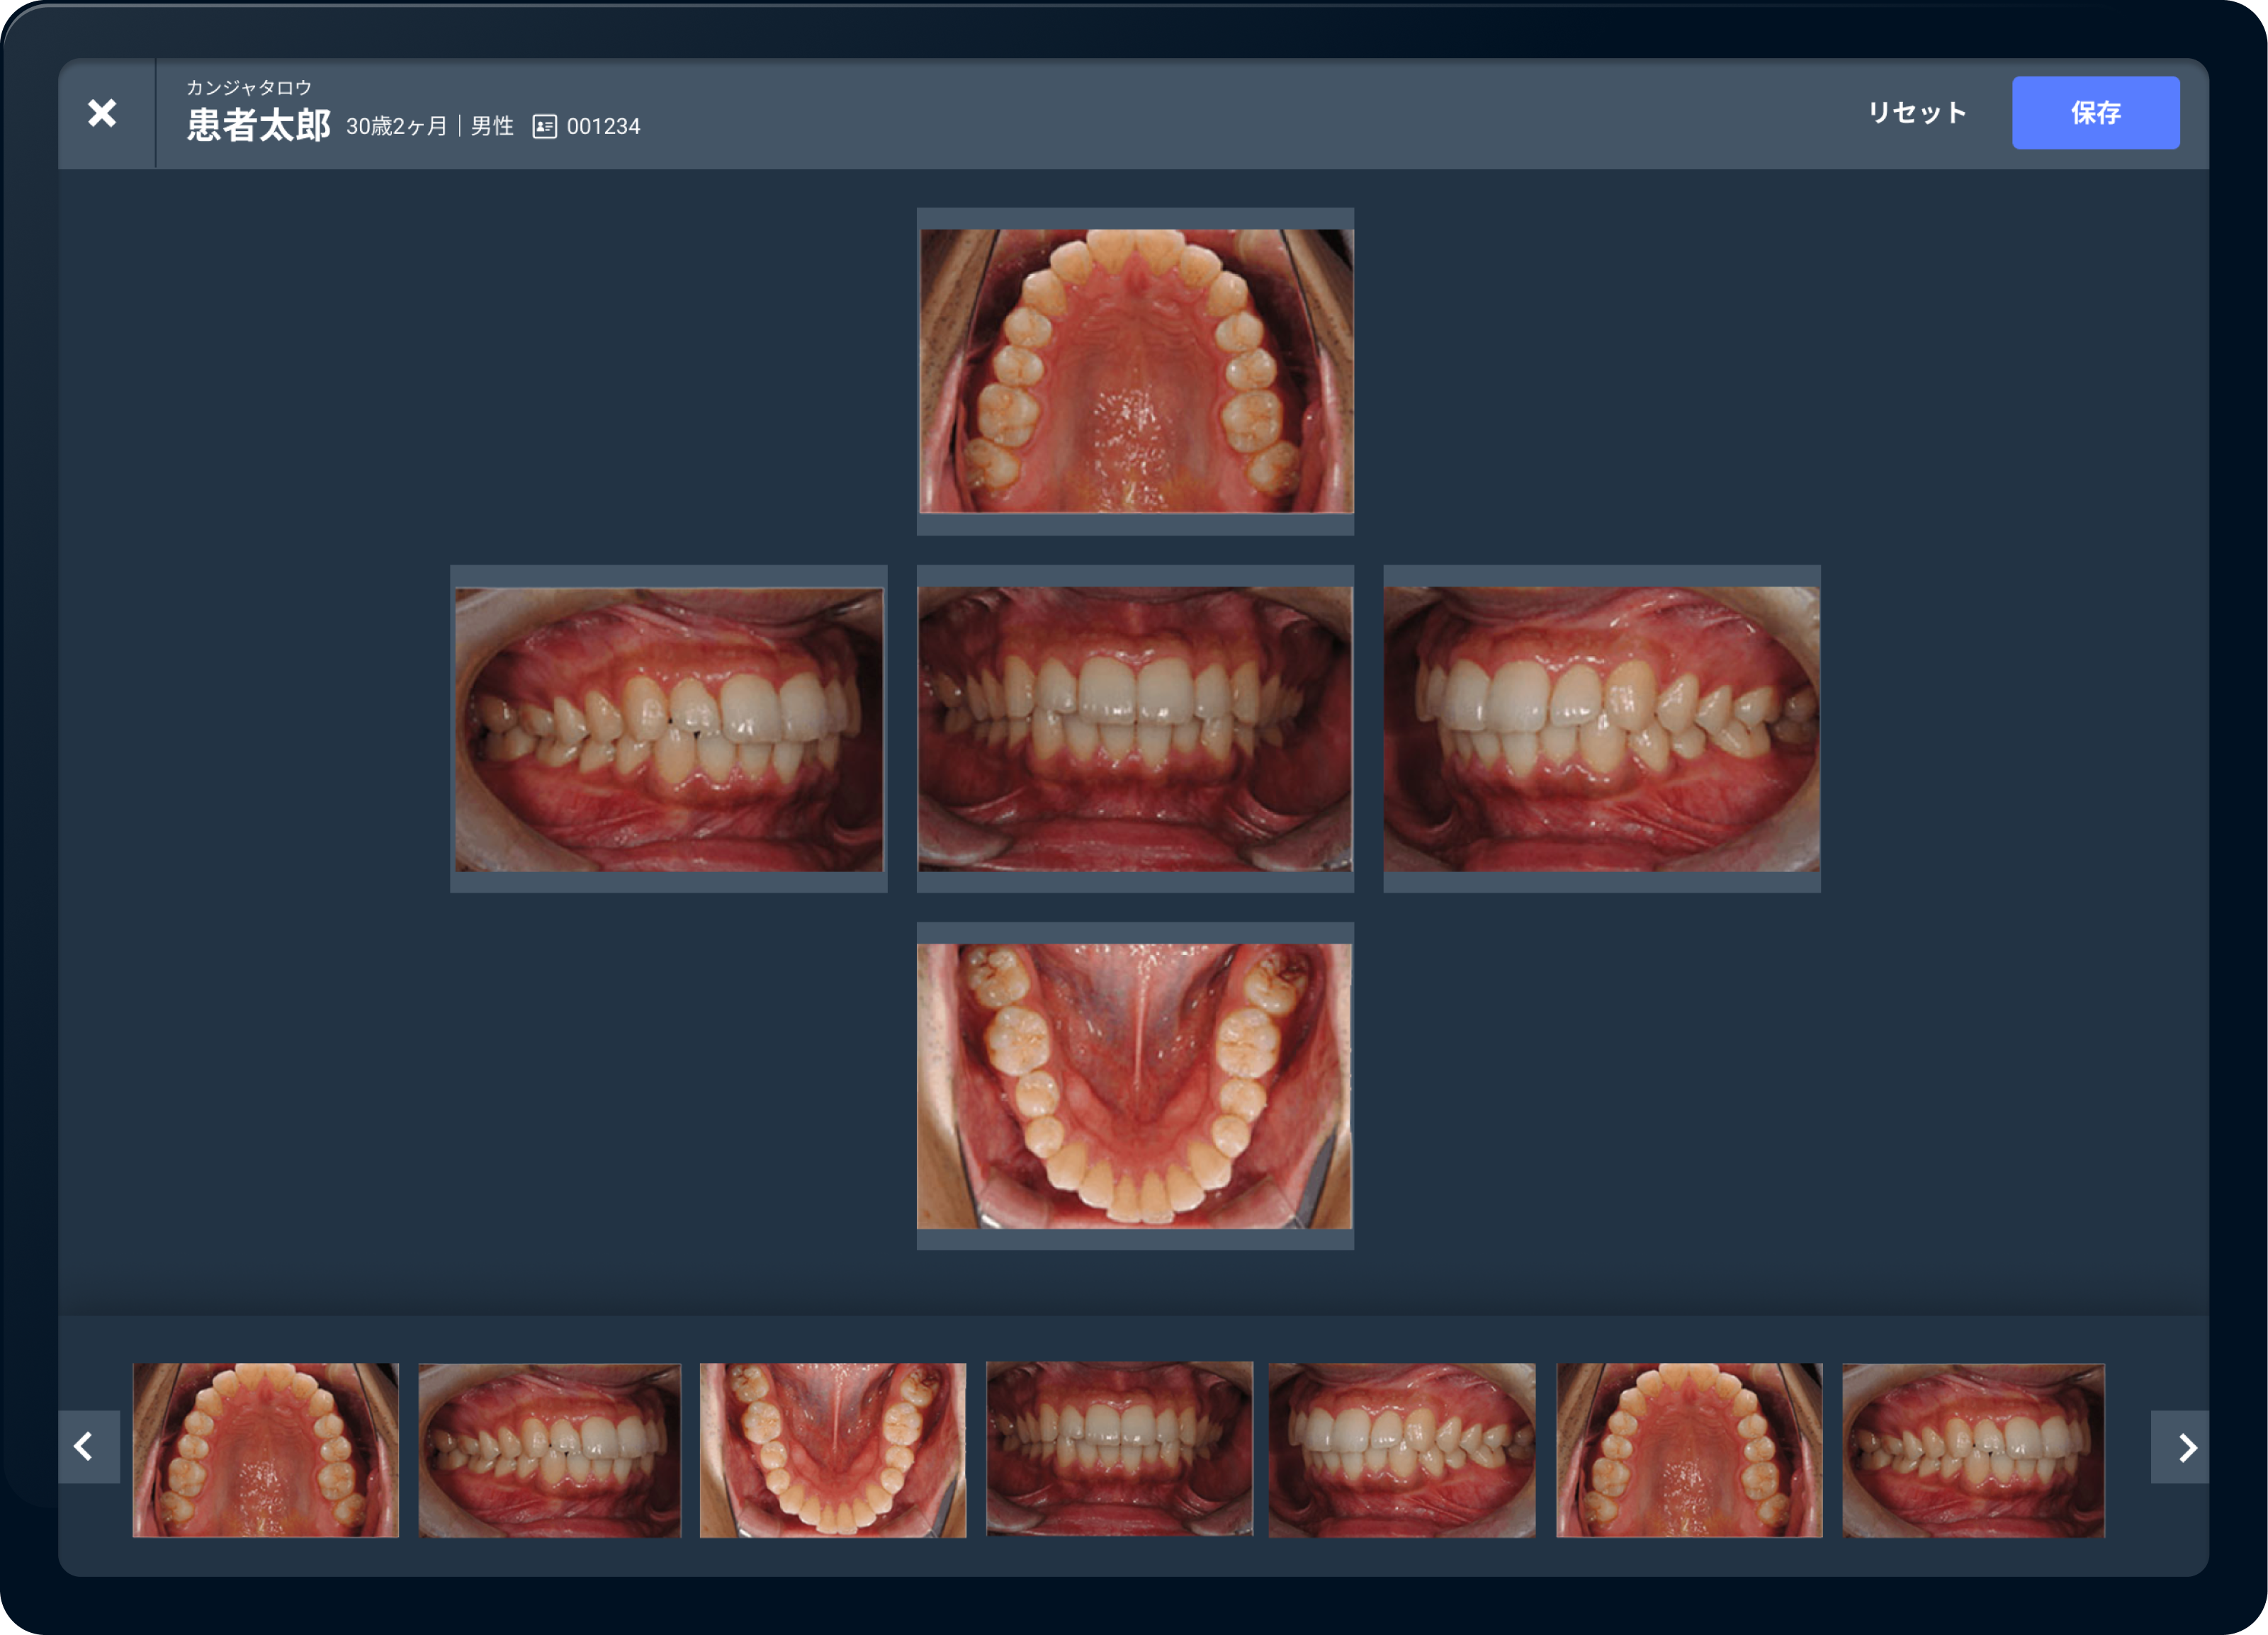This screenshot has width=2268, height=1635.
Task: Select the center frontal photo slot
Action: 1135,728
